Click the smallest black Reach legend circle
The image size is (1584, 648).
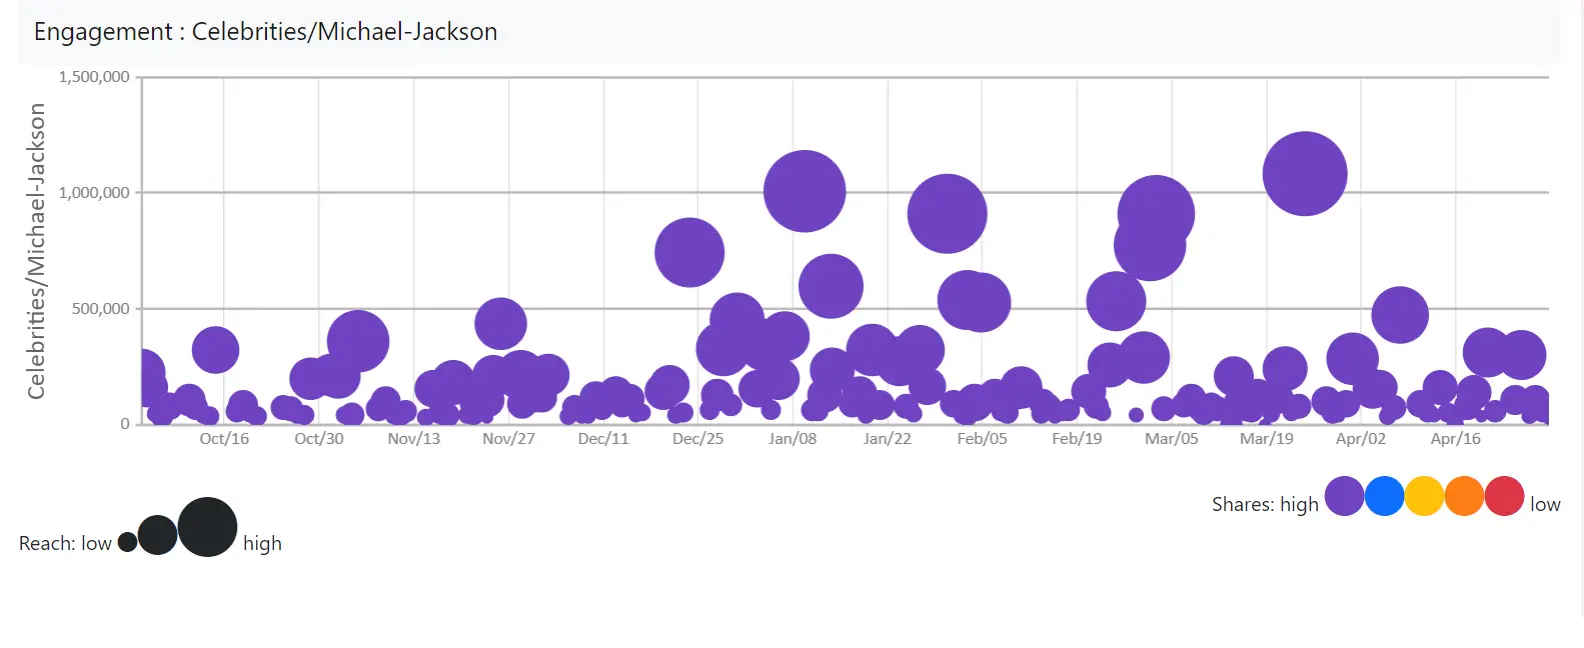point(127,542)
